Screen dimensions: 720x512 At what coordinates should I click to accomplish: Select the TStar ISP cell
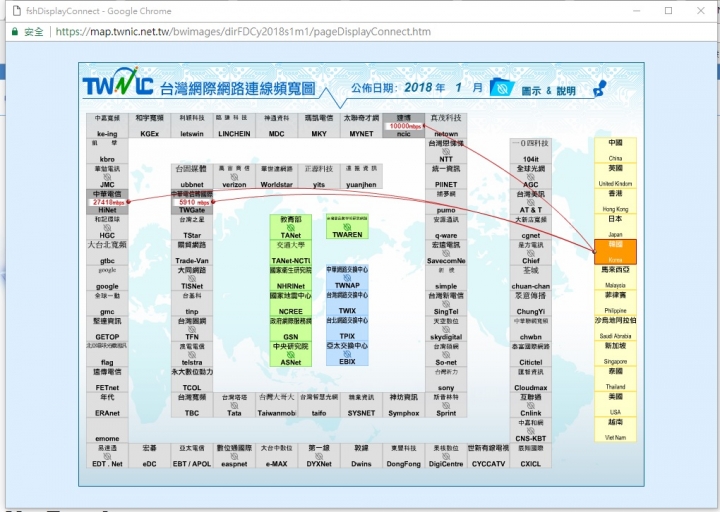[192, 227]
